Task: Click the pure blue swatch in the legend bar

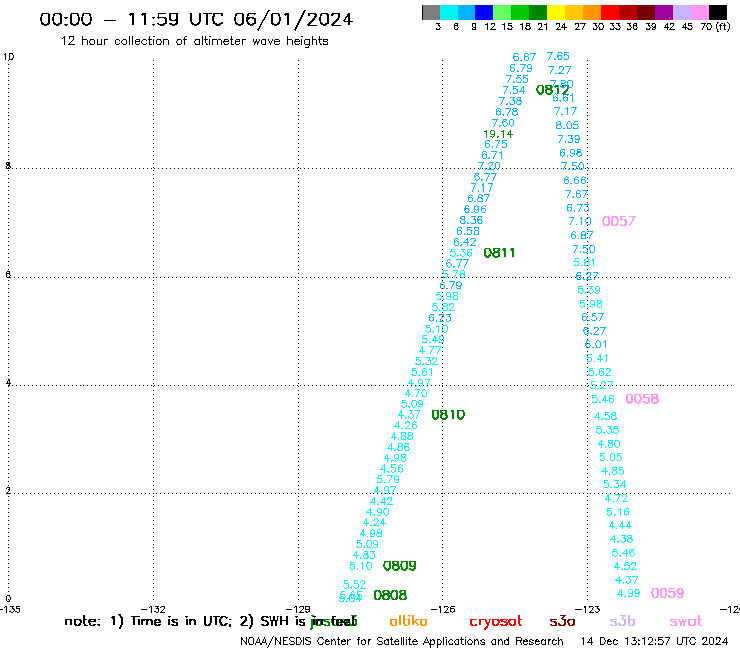Action: [x=484, y=12]
